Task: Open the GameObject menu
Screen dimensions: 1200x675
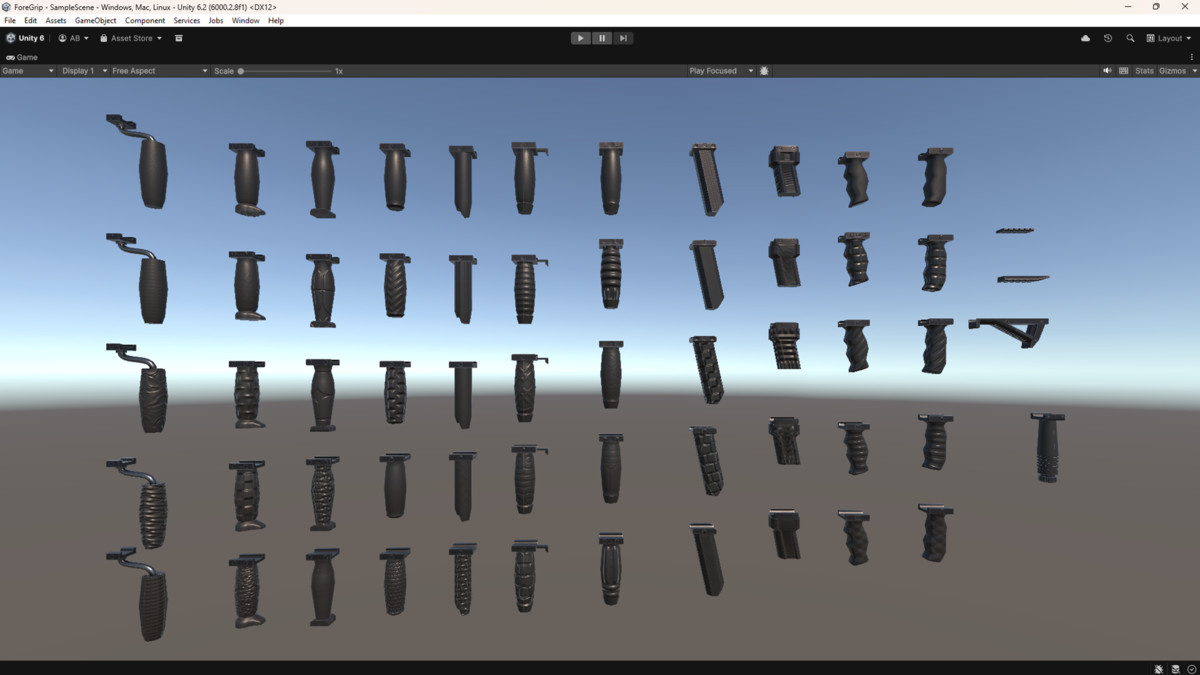Action: coord(95,19)
